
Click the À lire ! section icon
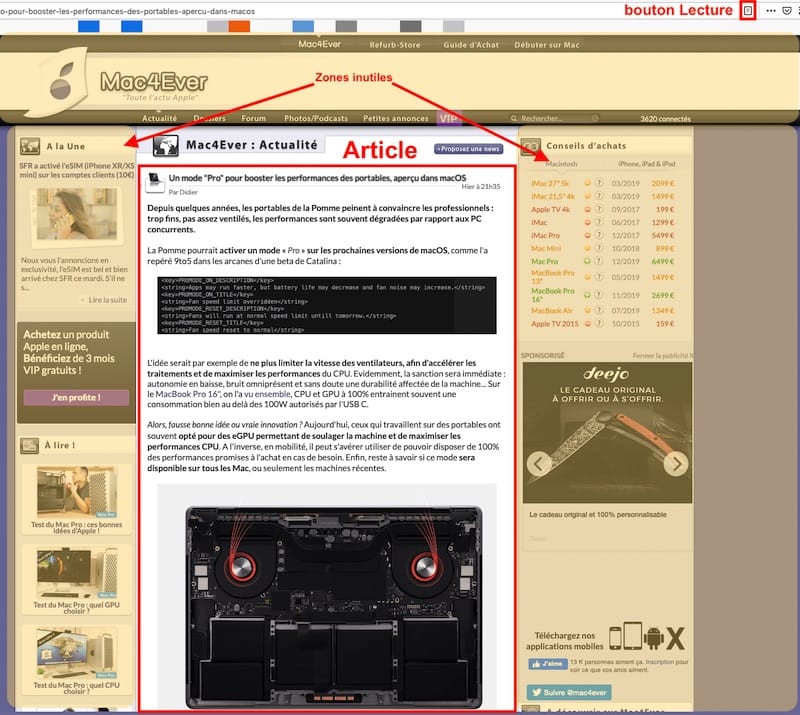tap(29, 446)
